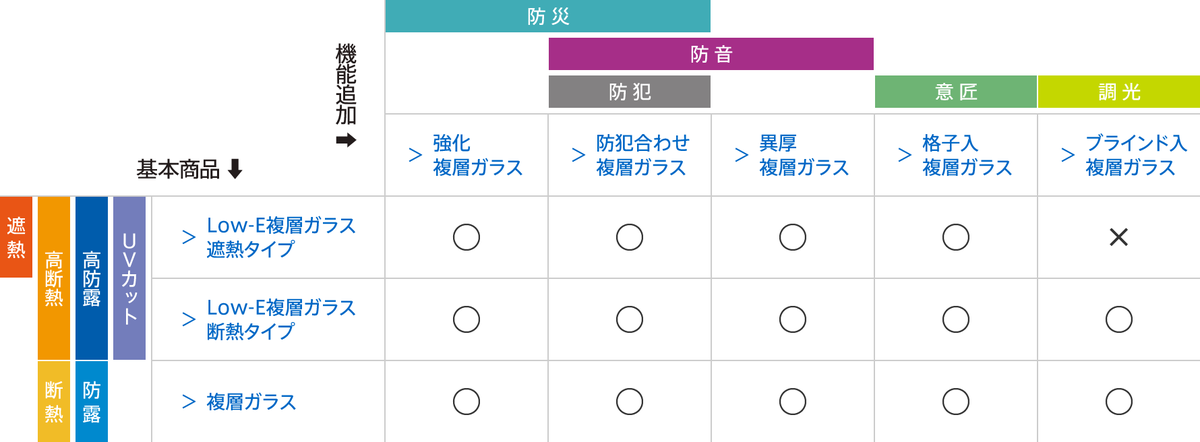Click the orange 遮熱 label

pyautogui.click(x=16, y=237)
